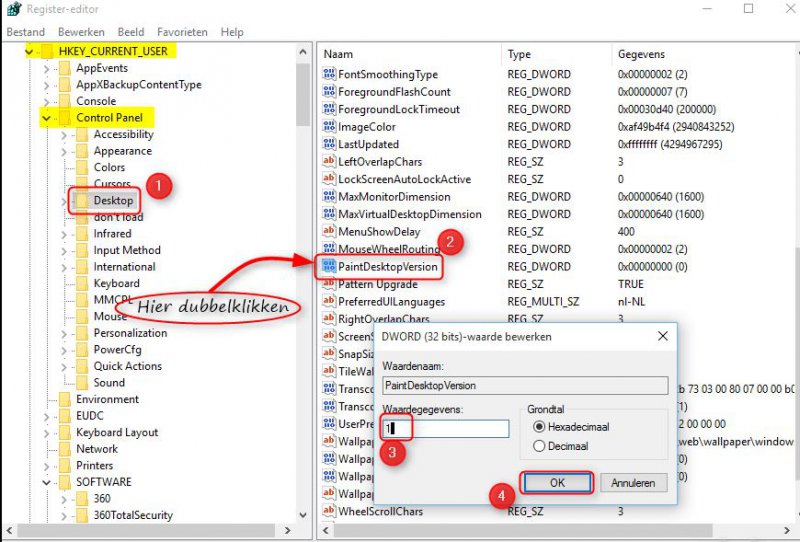Click the MenuShowDelay string icon
800x542 pixels.
coord(329,232)
